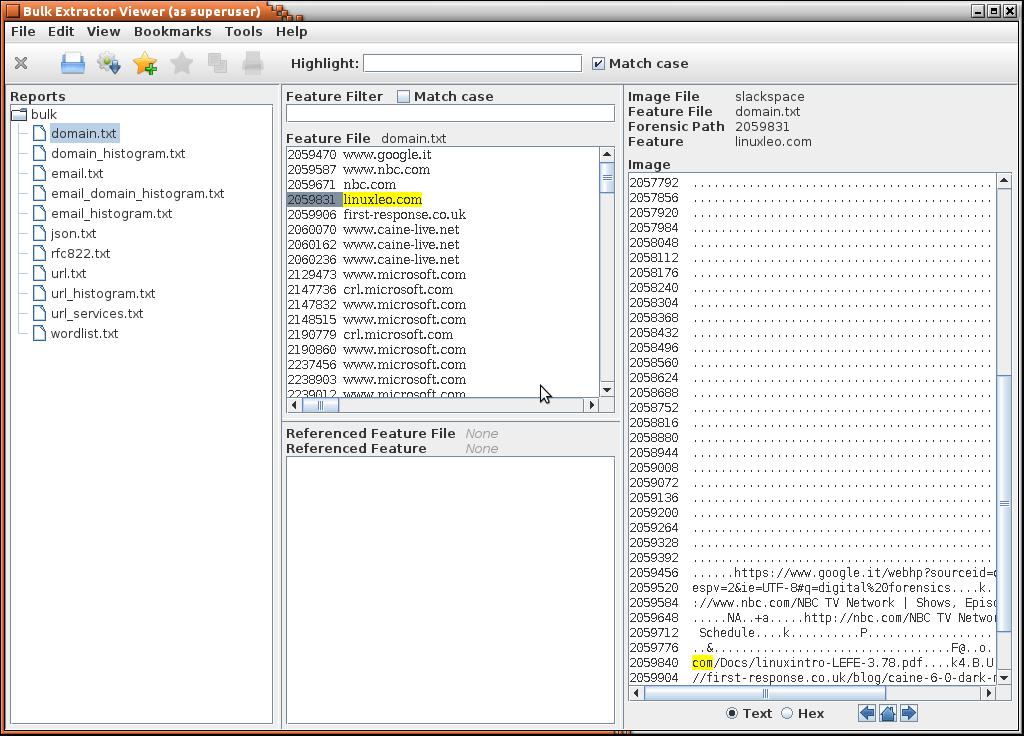Click the bulk folder icon in Reports

point(19,115)
